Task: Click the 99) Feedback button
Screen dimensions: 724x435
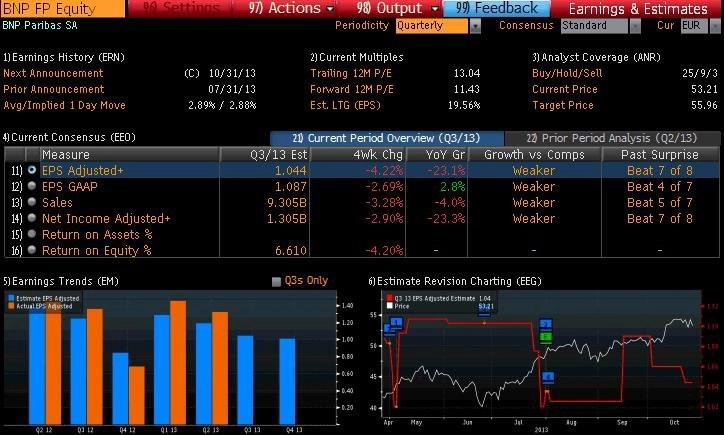Action: click(x=496, y=8)
